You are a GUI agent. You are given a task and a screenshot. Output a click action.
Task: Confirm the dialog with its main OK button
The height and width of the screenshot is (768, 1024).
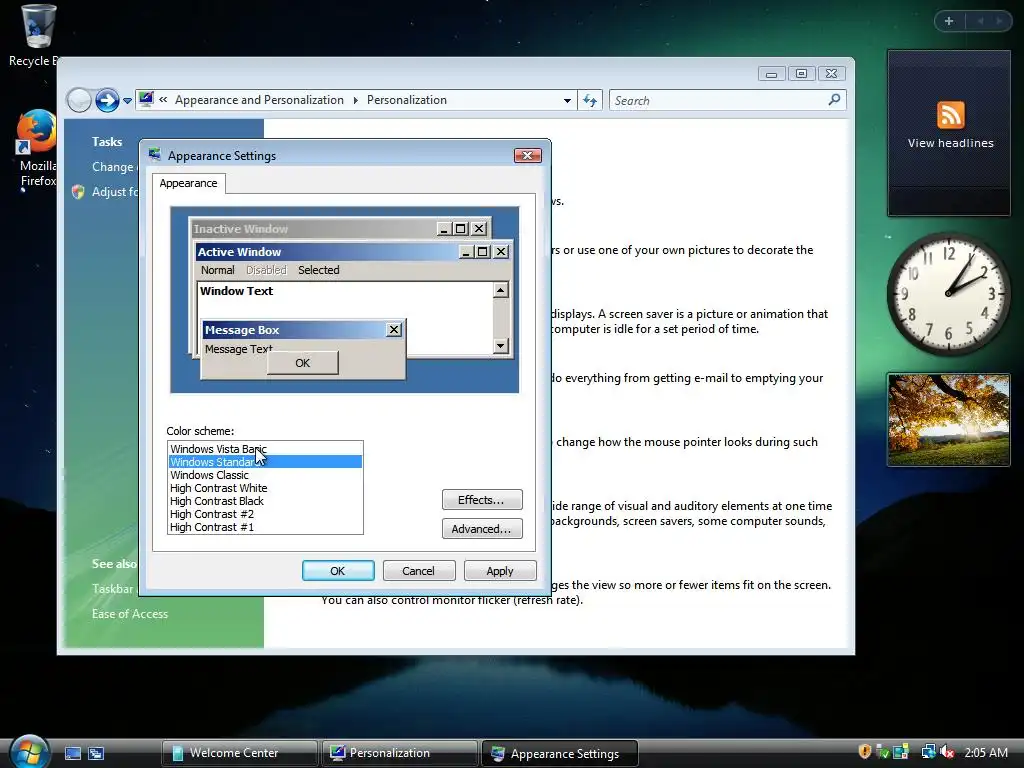coord(338,571)
